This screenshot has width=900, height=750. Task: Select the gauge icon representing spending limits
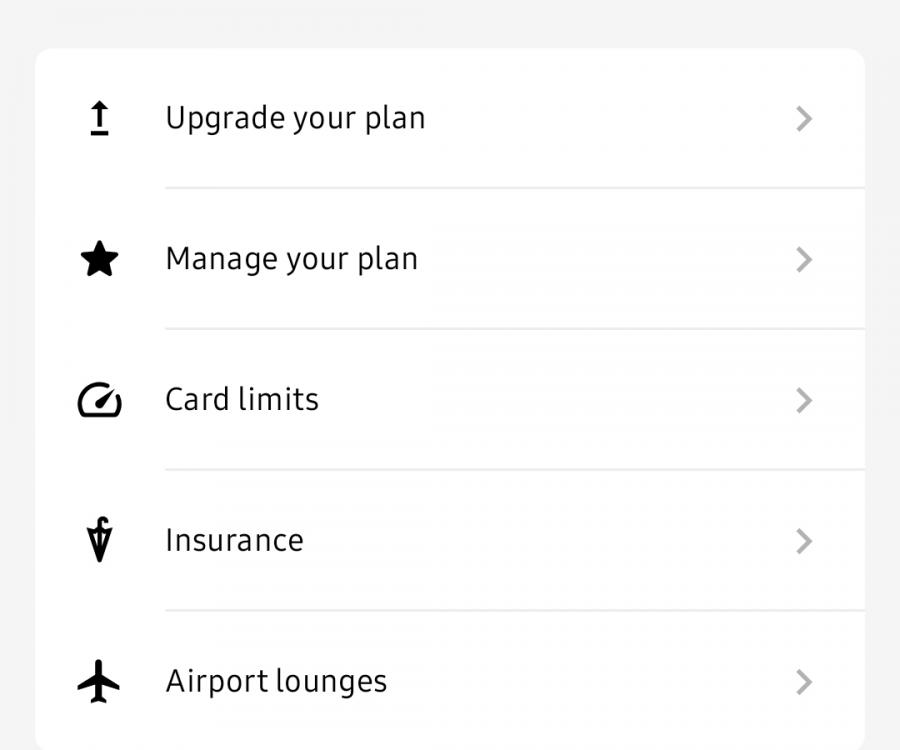[x=99, y=399]
